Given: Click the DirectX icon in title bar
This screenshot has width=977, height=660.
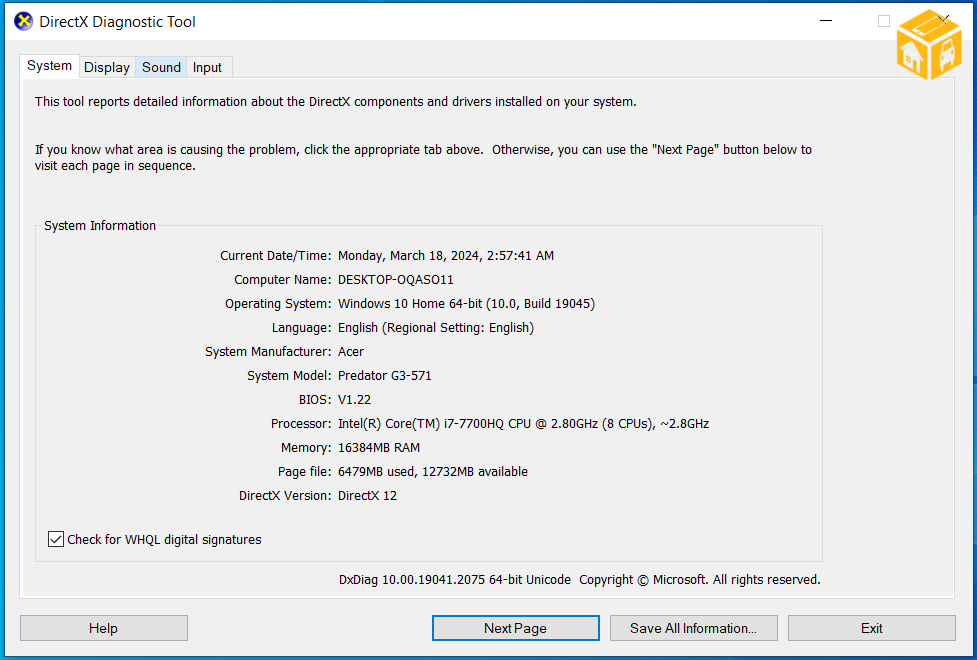Looking at the screenshot, I should [x=23, y=21].
